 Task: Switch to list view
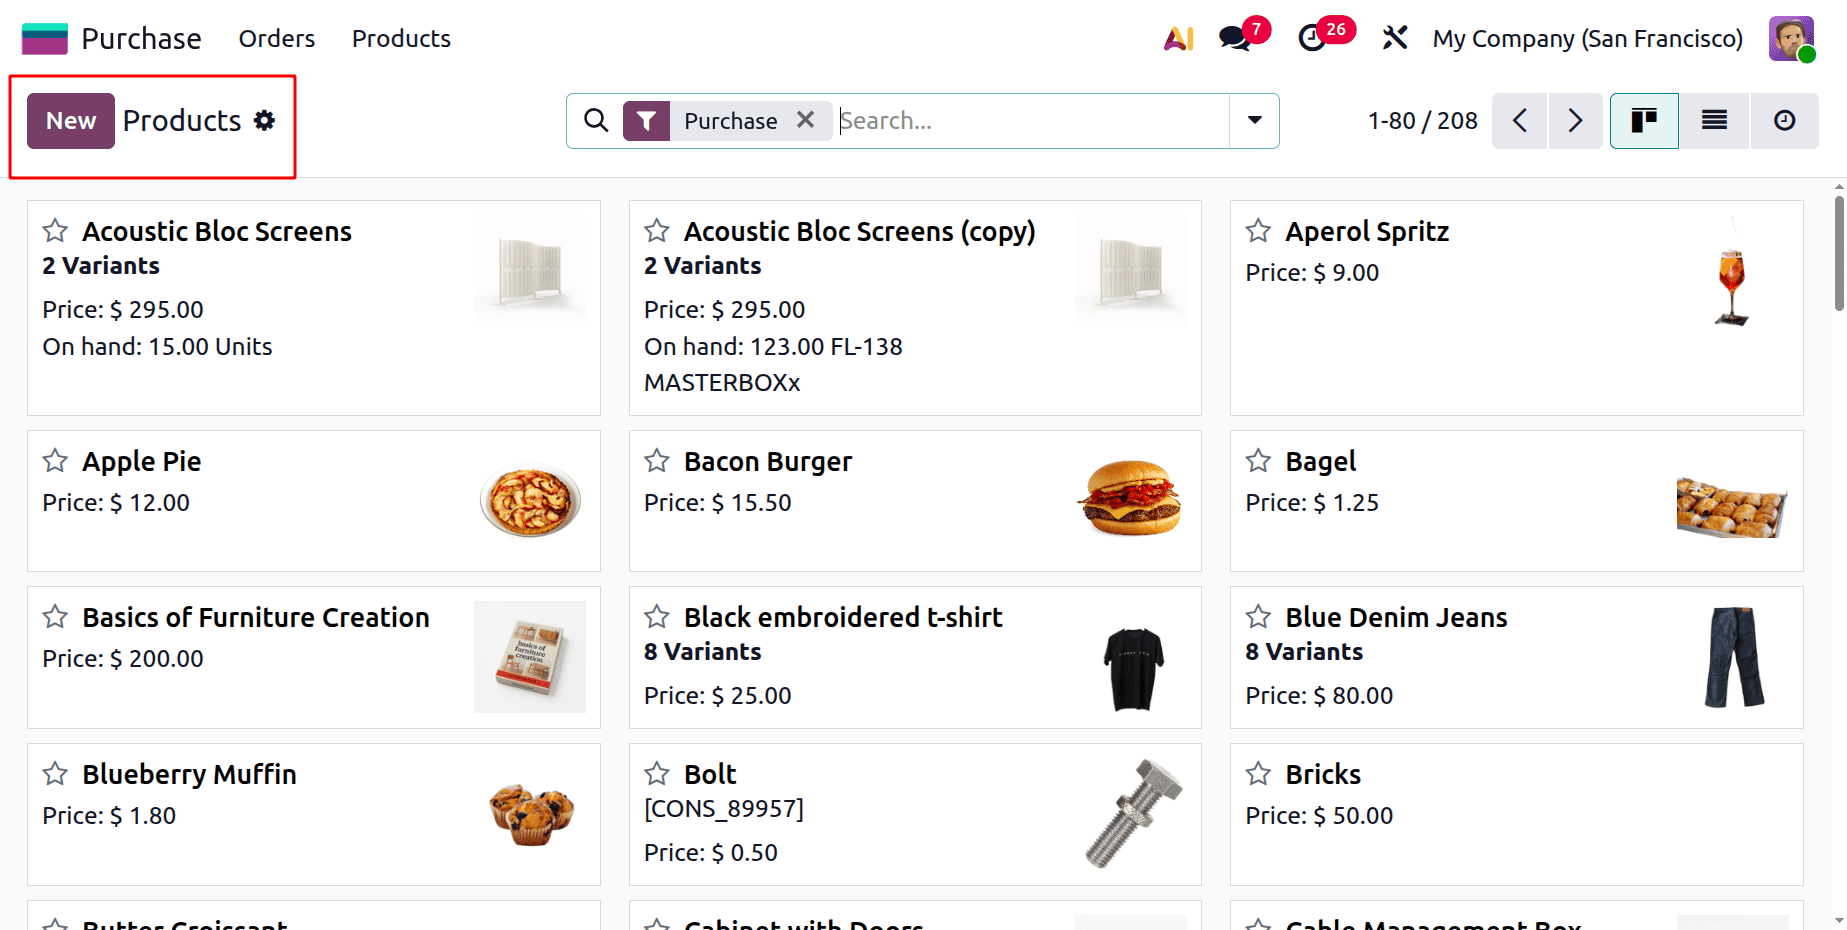click(x=1714, y=120)
